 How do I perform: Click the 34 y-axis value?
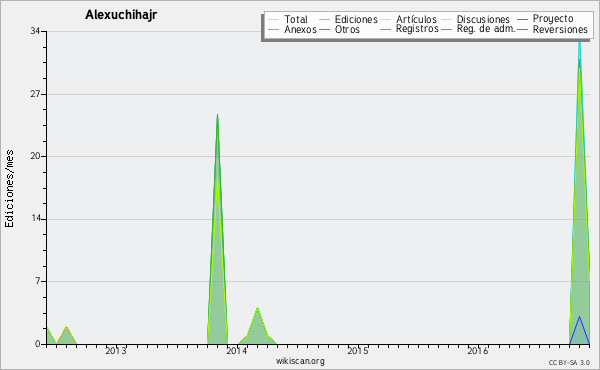tap(35, 31)
